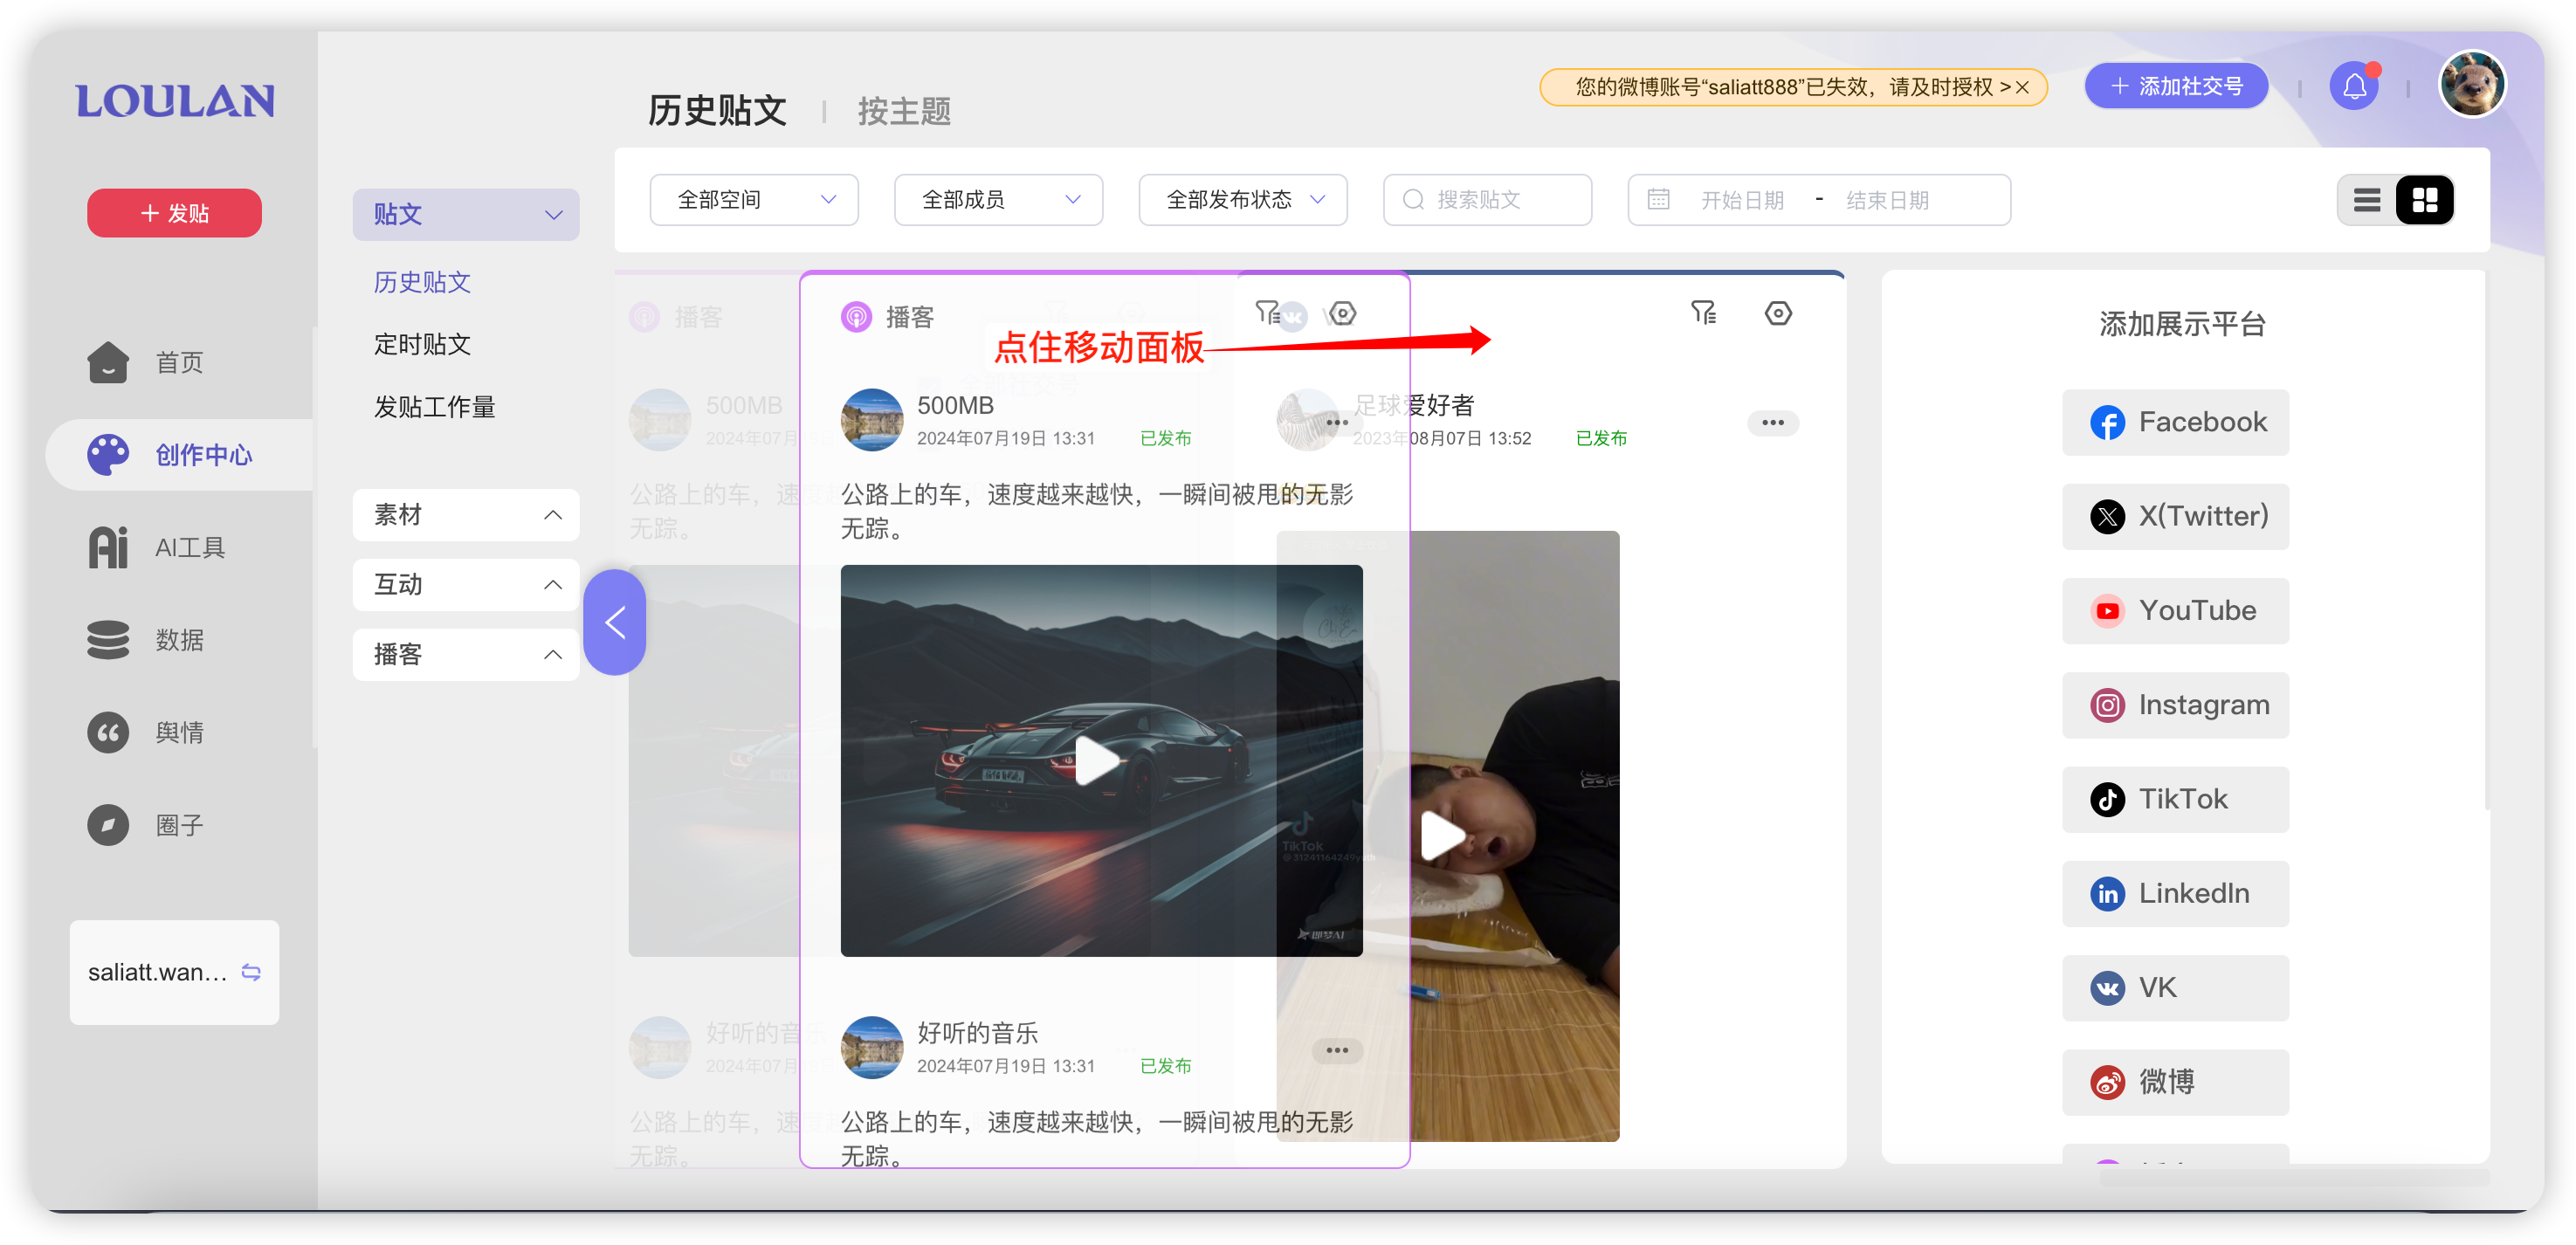Add the VK display platform
This screenshot has width=2576, height=1245.
[x=2175, y=988]
